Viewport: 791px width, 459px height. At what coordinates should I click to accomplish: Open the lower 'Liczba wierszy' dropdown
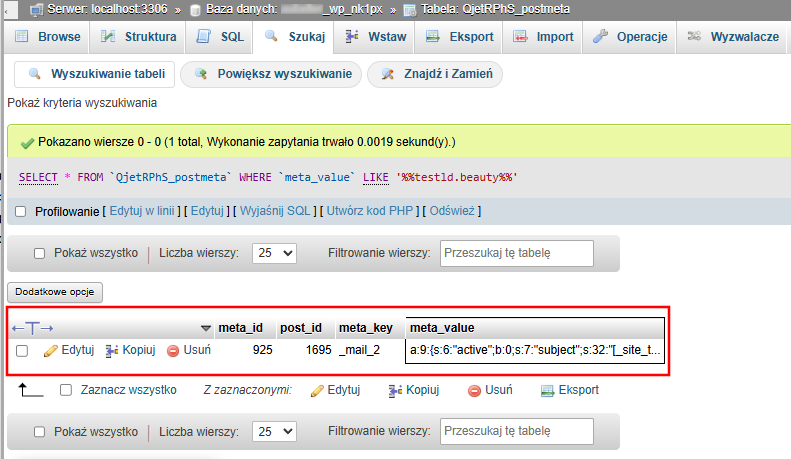(274, 431)
